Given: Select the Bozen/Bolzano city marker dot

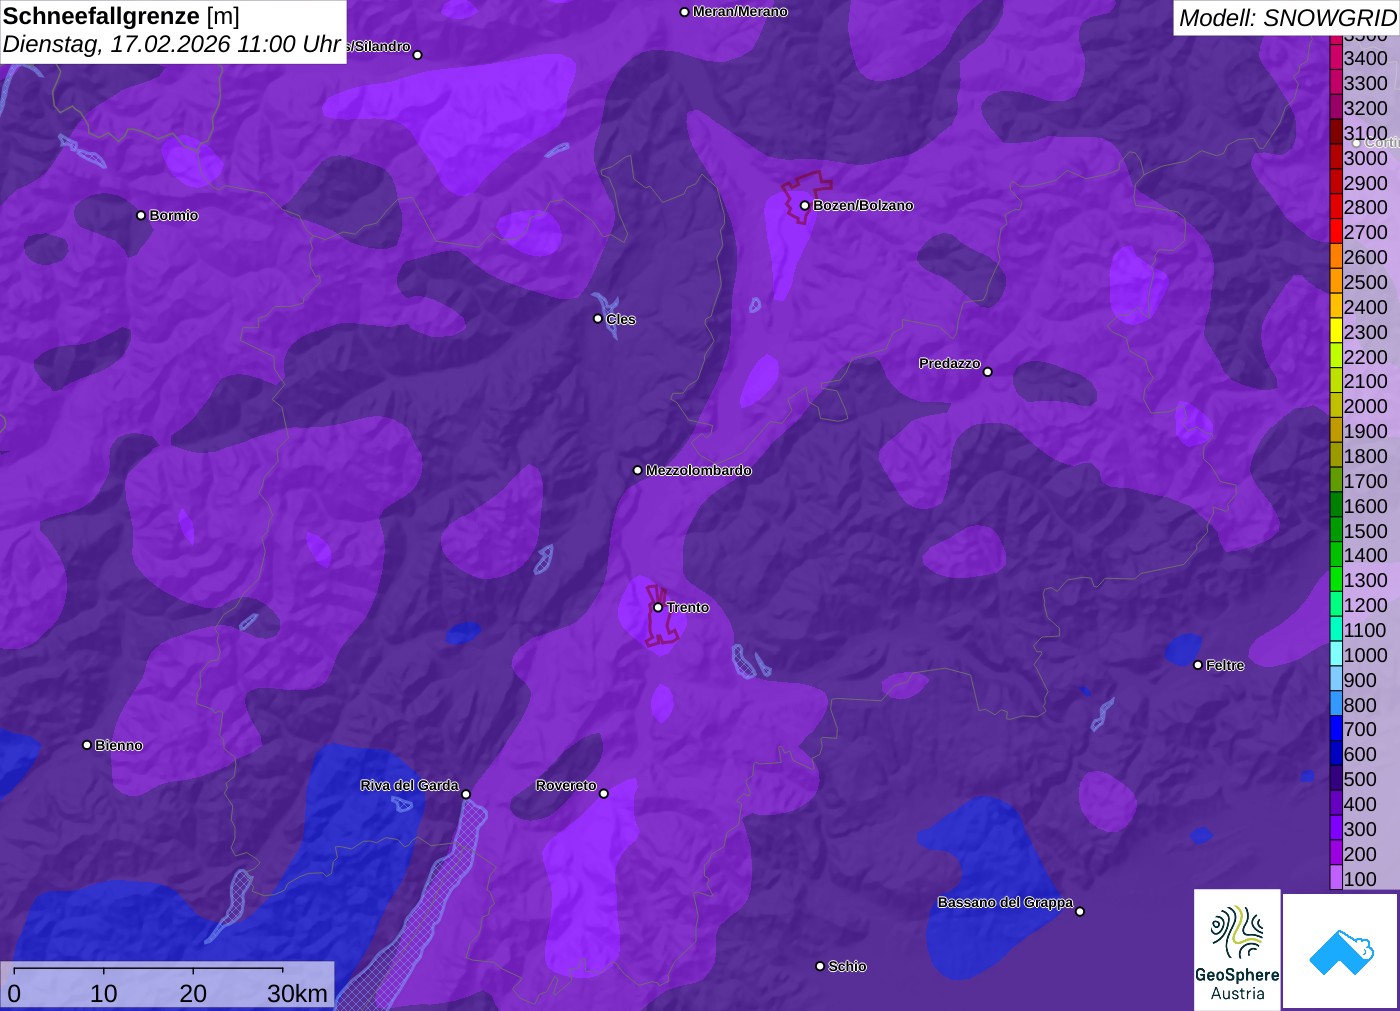Looking at the screenshot, I should tap(804, 206).
